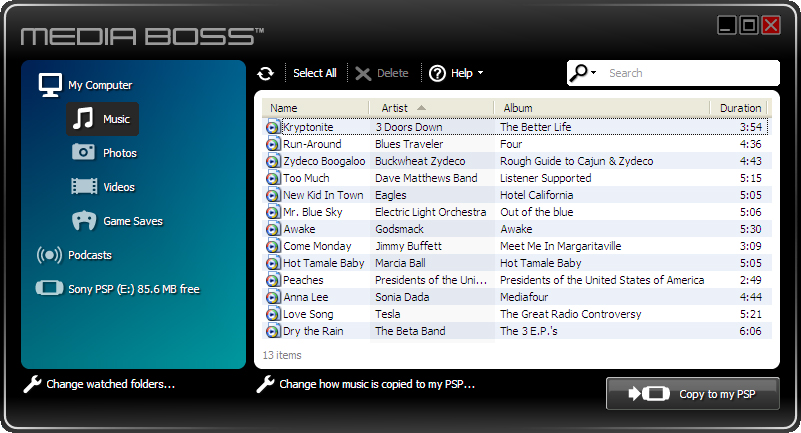Click the New Kid In Town file icon

(x=273, y=195)
